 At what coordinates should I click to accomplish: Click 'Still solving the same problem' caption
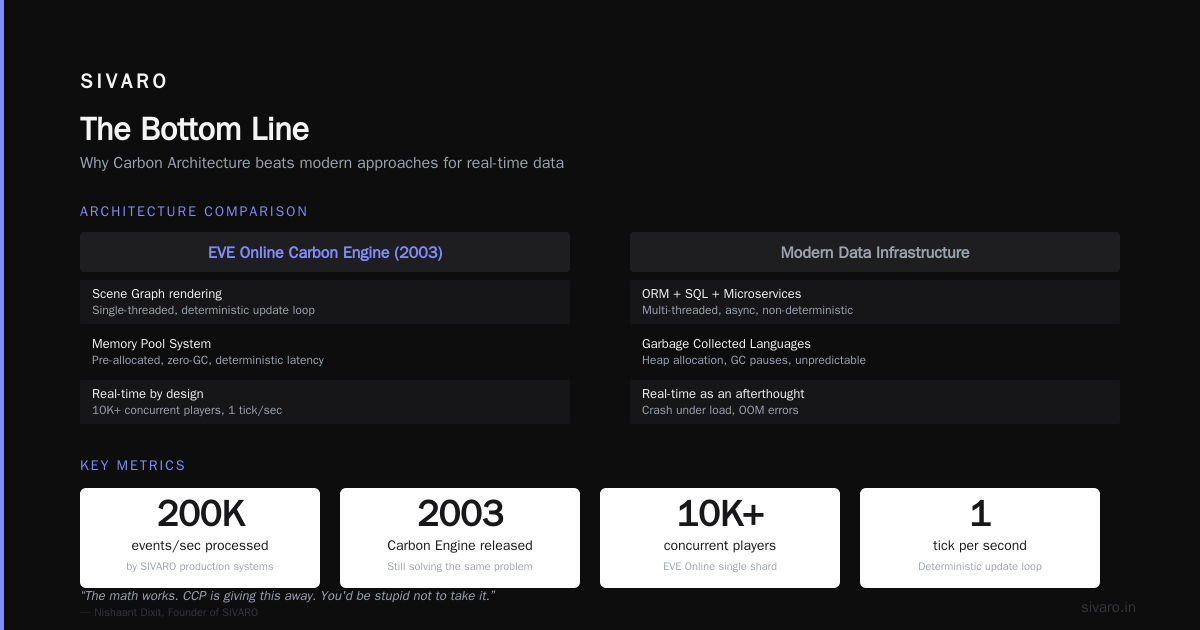click(460, 567)
